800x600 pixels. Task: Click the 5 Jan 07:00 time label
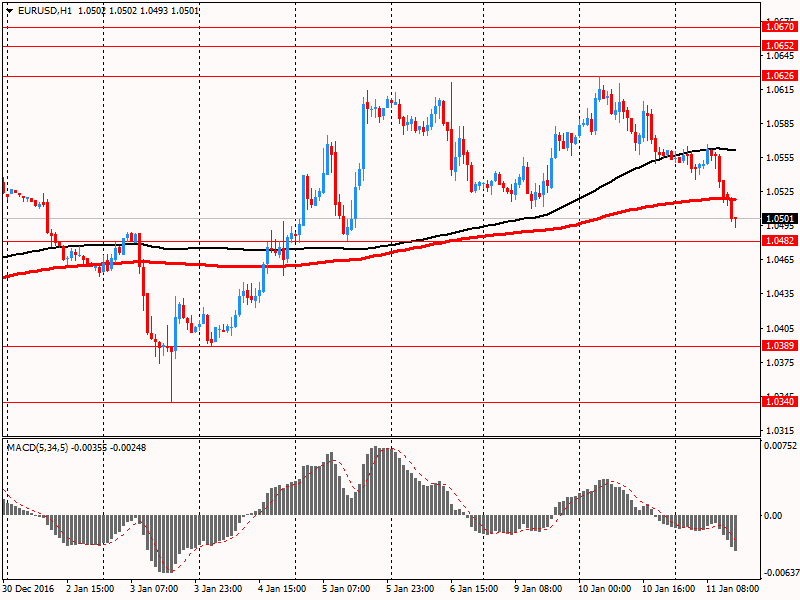pyautogui.click(x=346, y=588)
